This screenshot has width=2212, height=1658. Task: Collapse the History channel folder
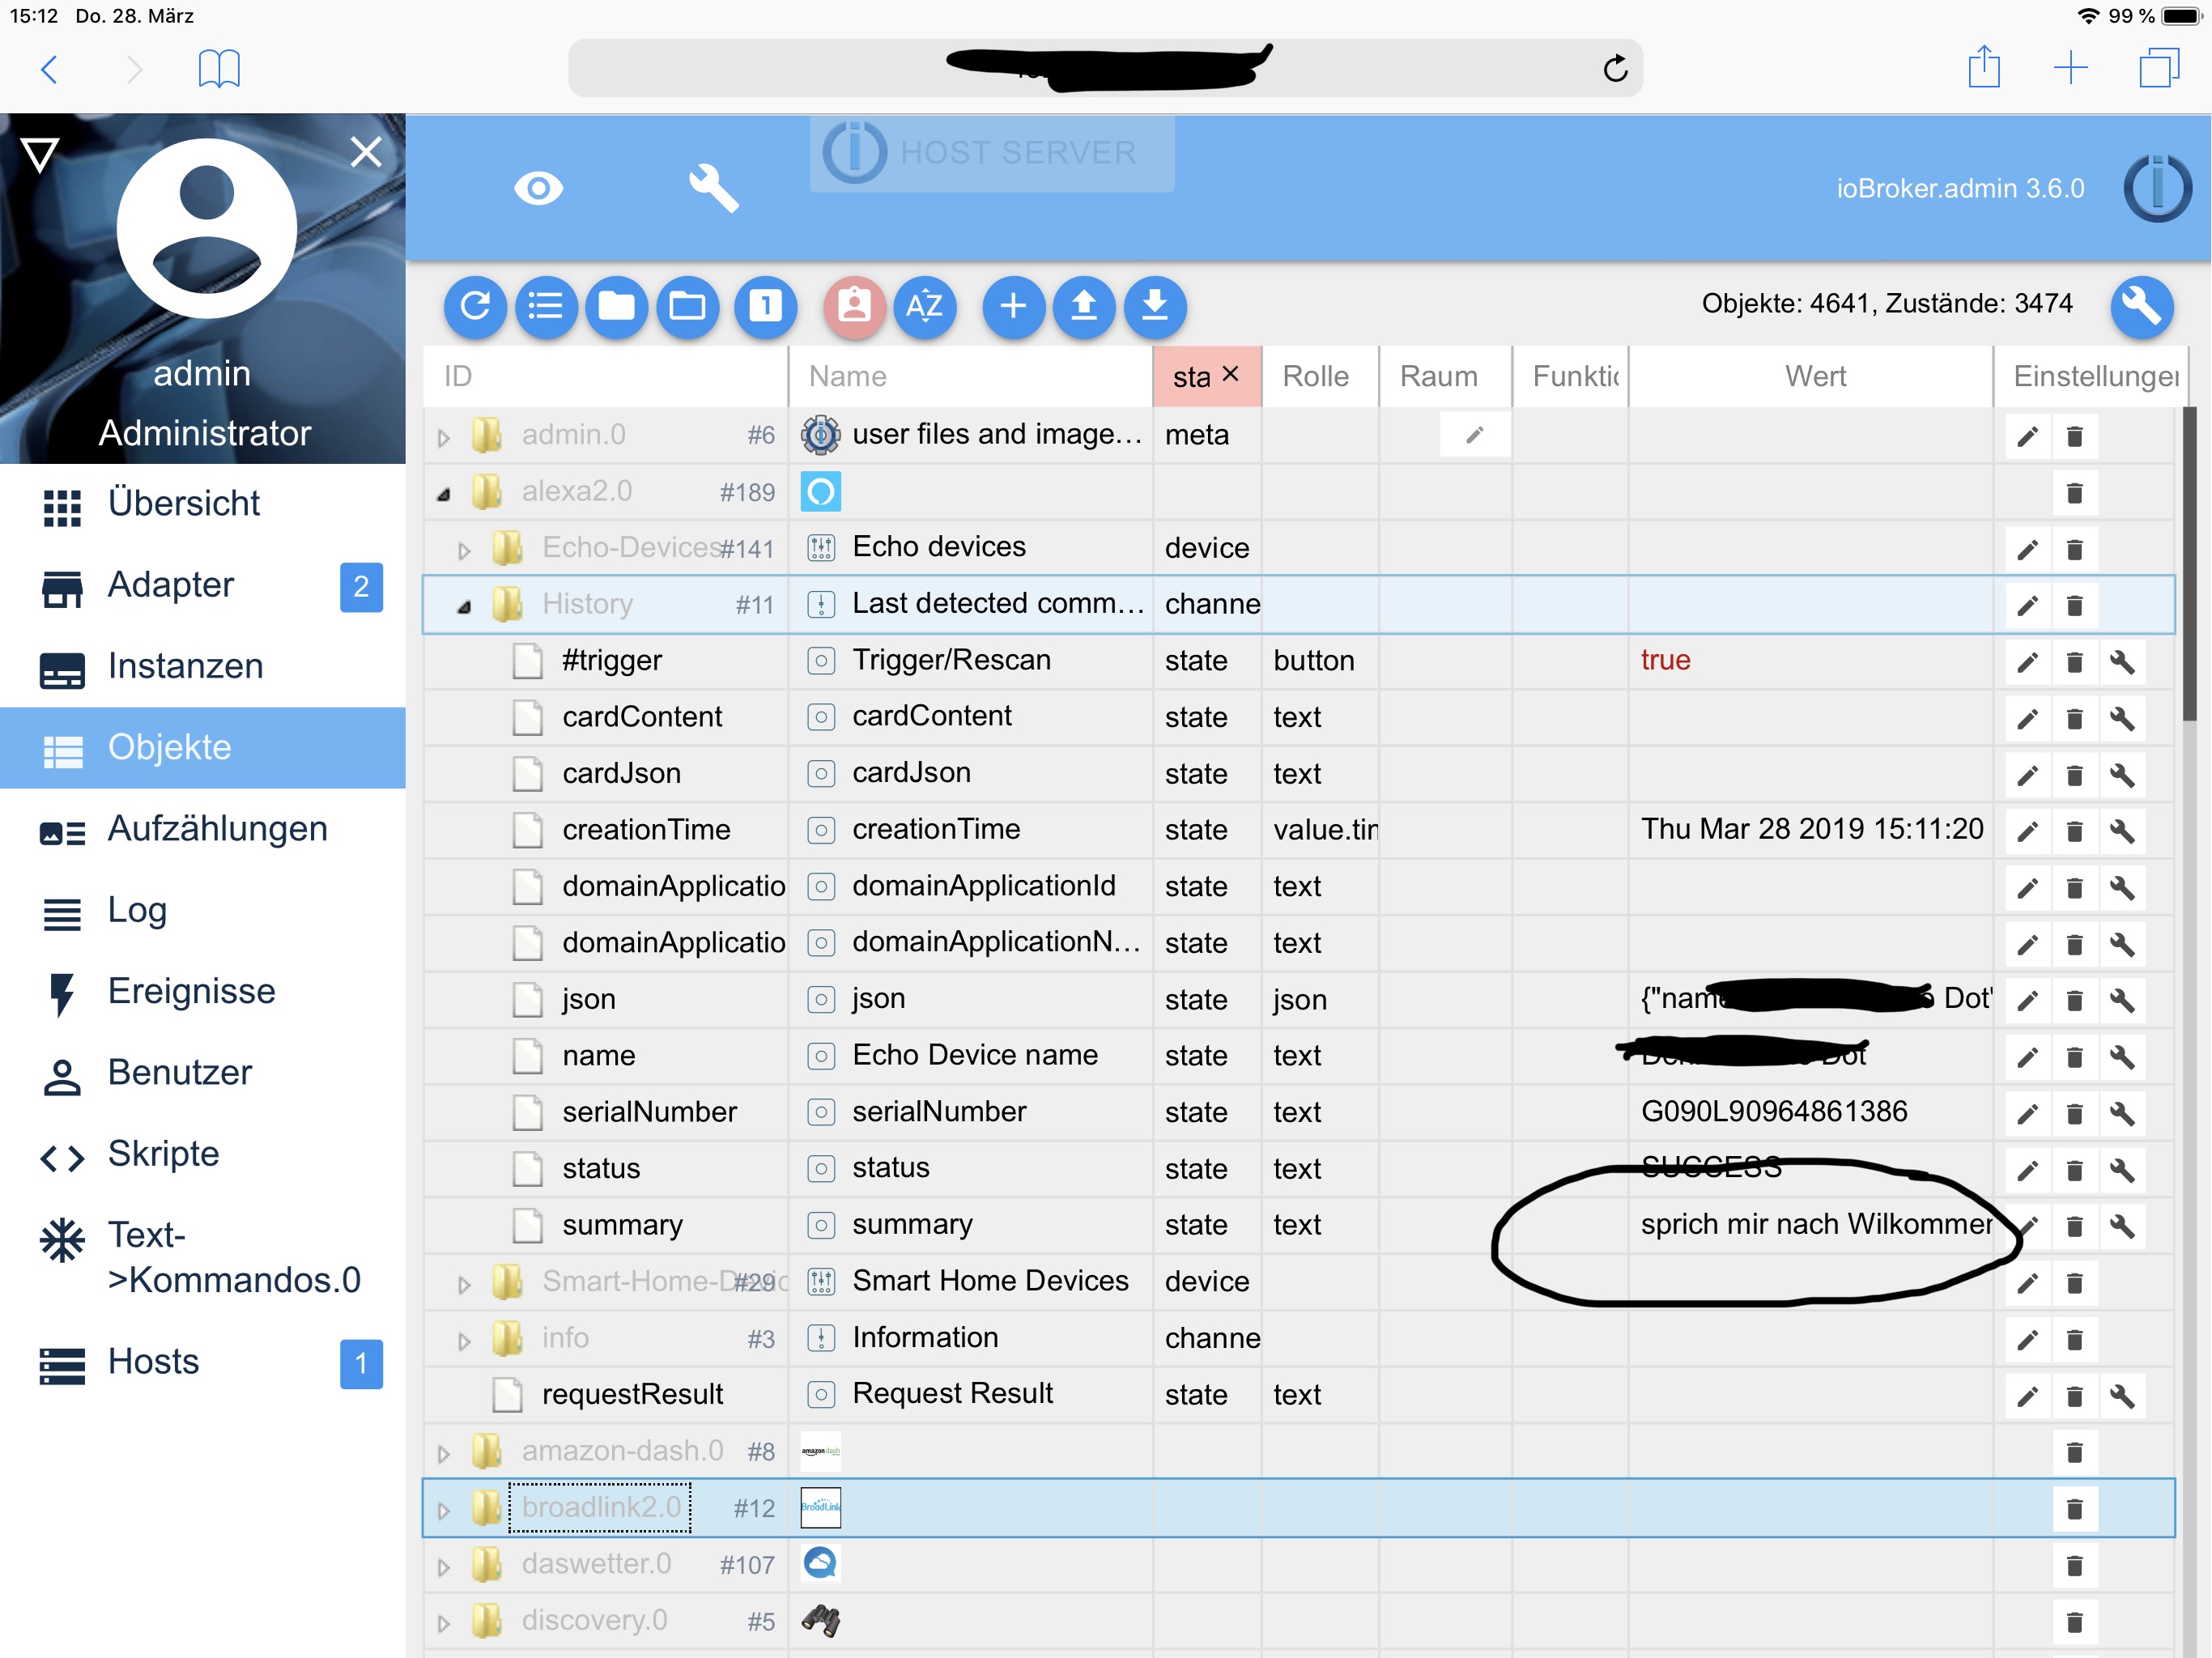pyautogui.click(x=464, y=606)
